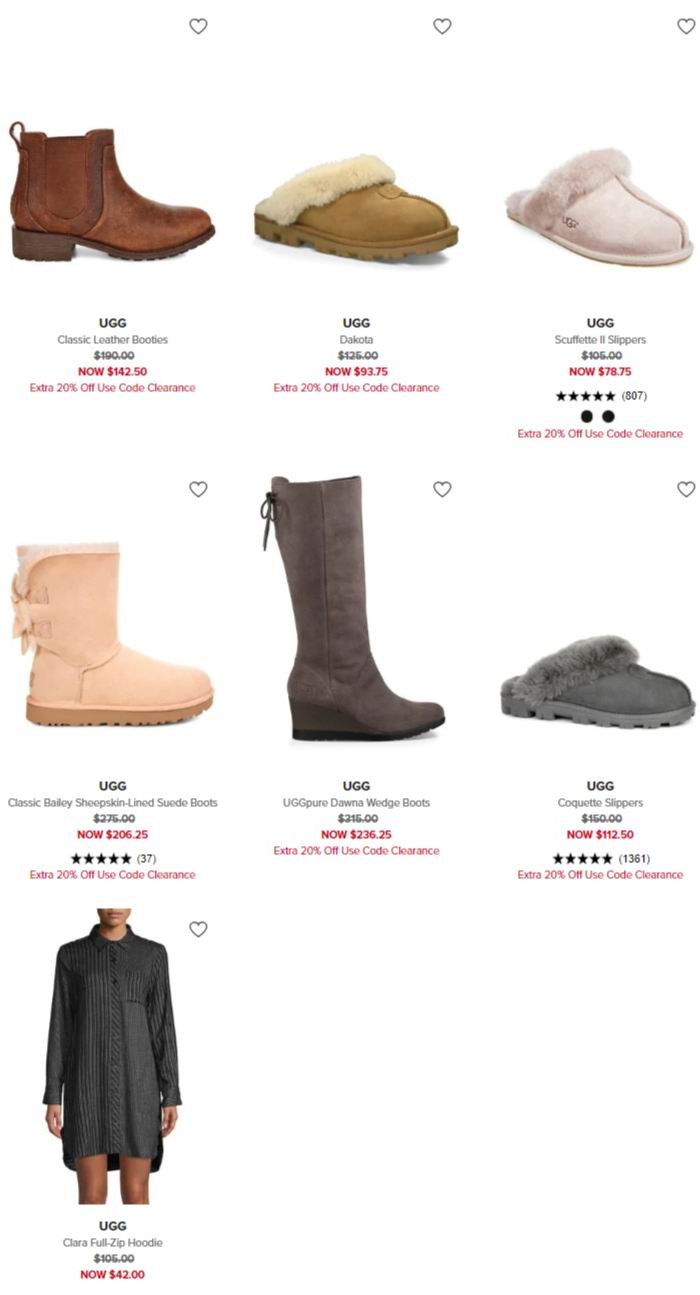
Task: Favorite the Coquette Slippers via heart icon
Action: click(x=686, y=489)
